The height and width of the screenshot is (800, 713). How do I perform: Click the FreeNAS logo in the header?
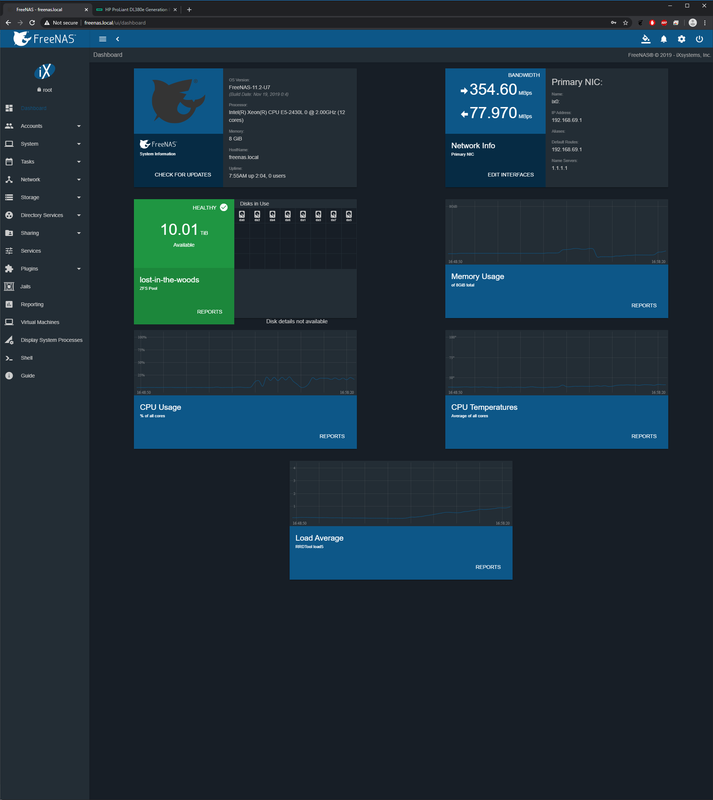(44, 39)
